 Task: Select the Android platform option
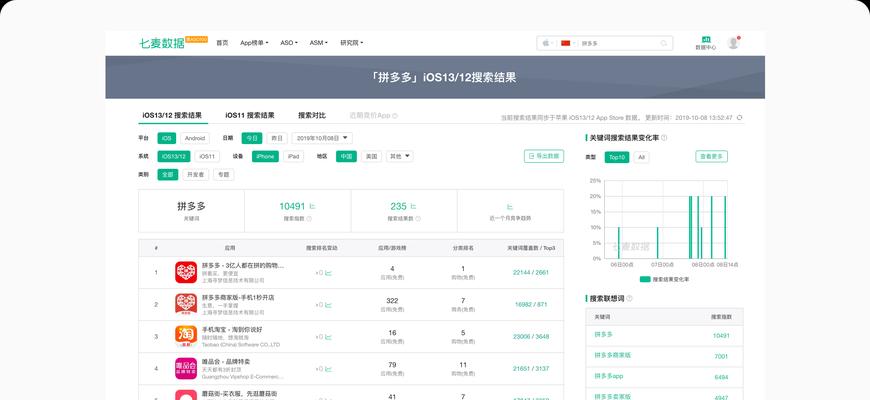coord(195,138)
